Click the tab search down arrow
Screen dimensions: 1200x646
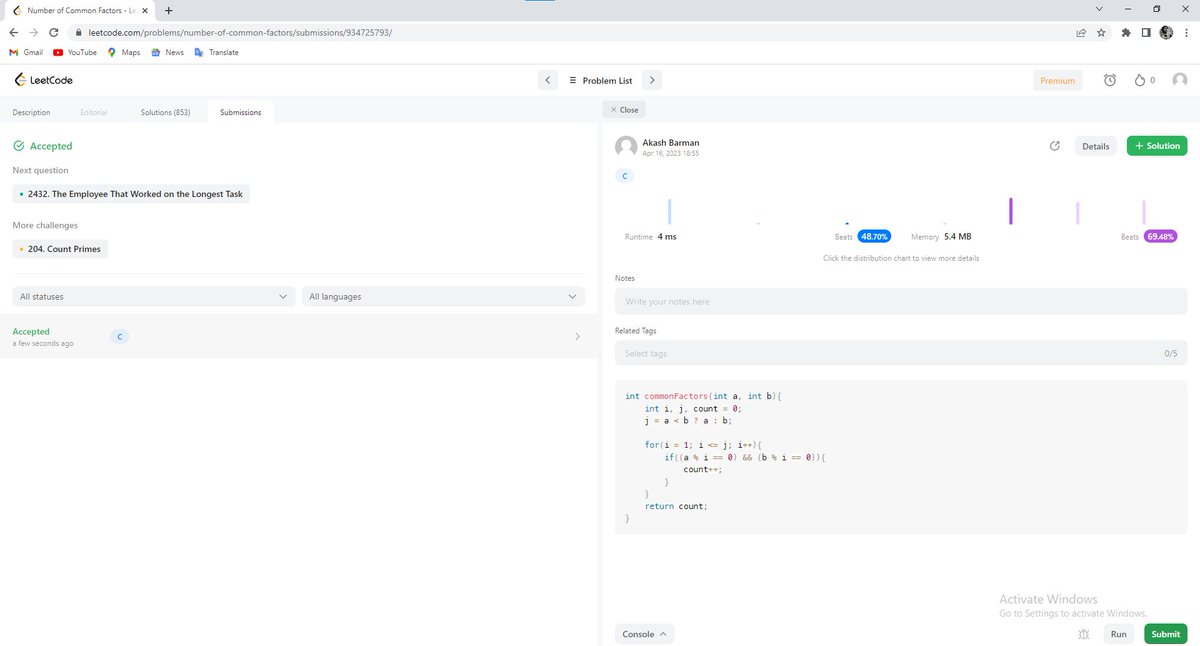(x=1099, y=9)
